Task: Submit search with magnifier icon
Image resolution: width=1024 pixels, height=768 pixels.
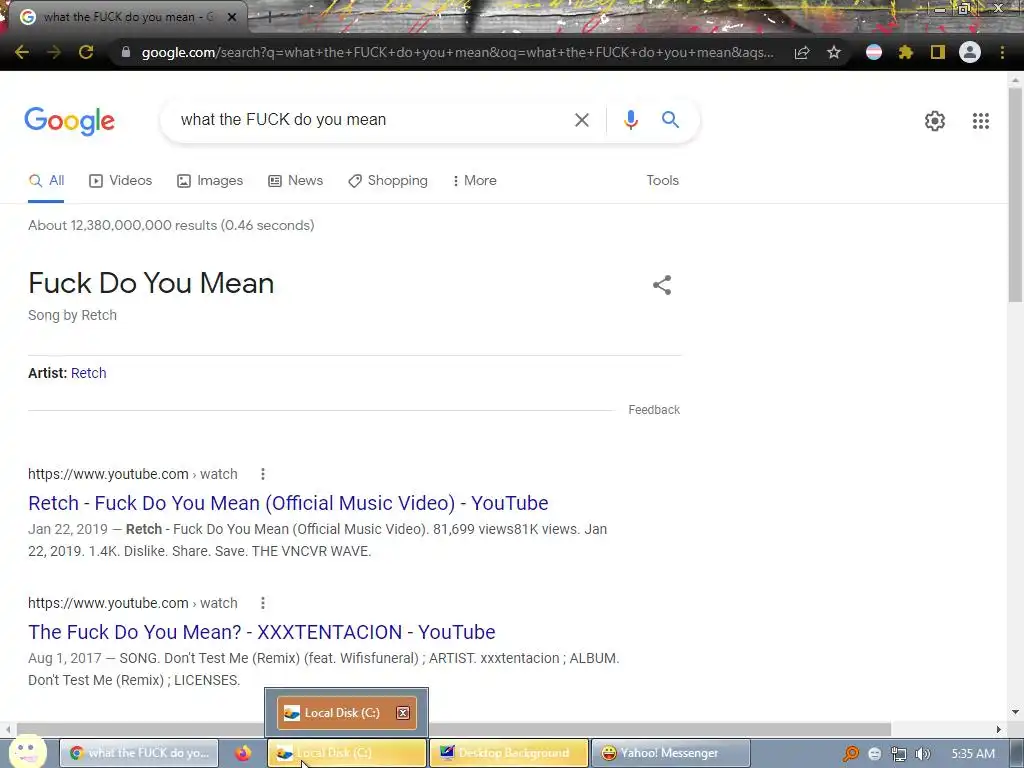Action: (670, 120)
